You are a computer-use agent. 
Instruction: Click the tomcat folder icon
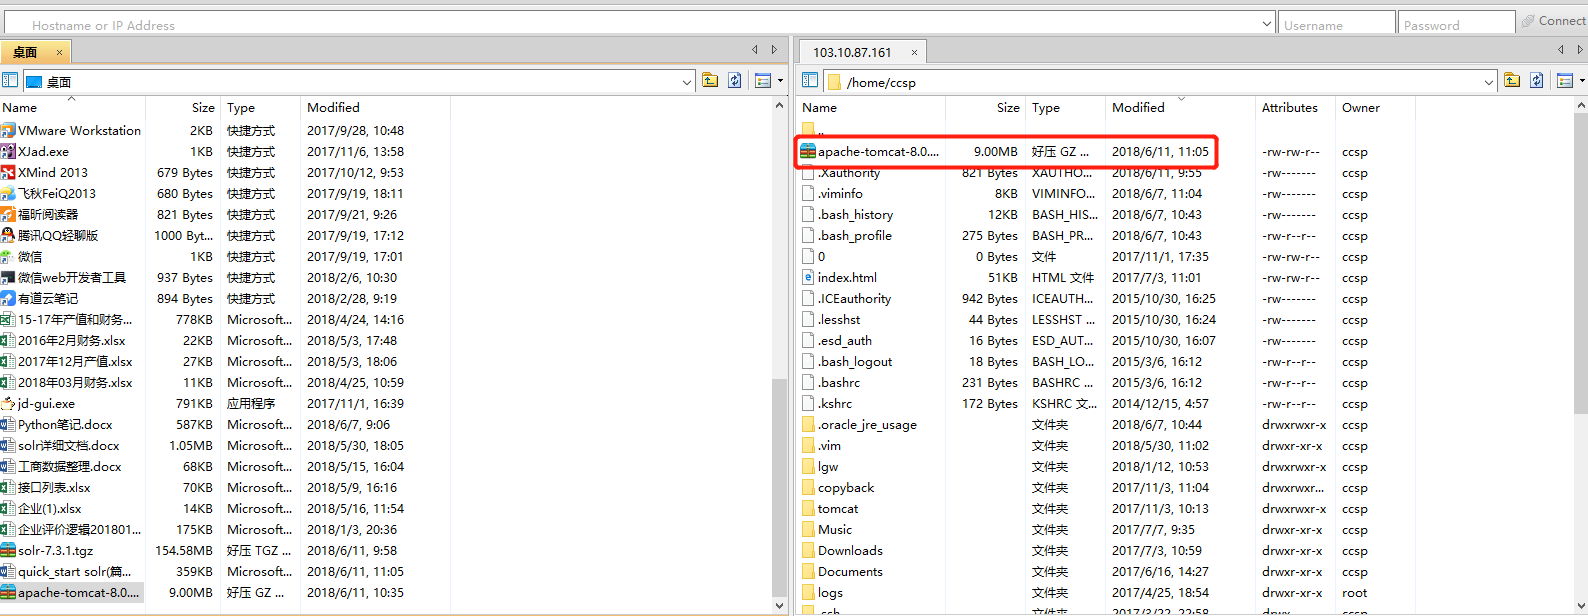[x=808, y=508]
